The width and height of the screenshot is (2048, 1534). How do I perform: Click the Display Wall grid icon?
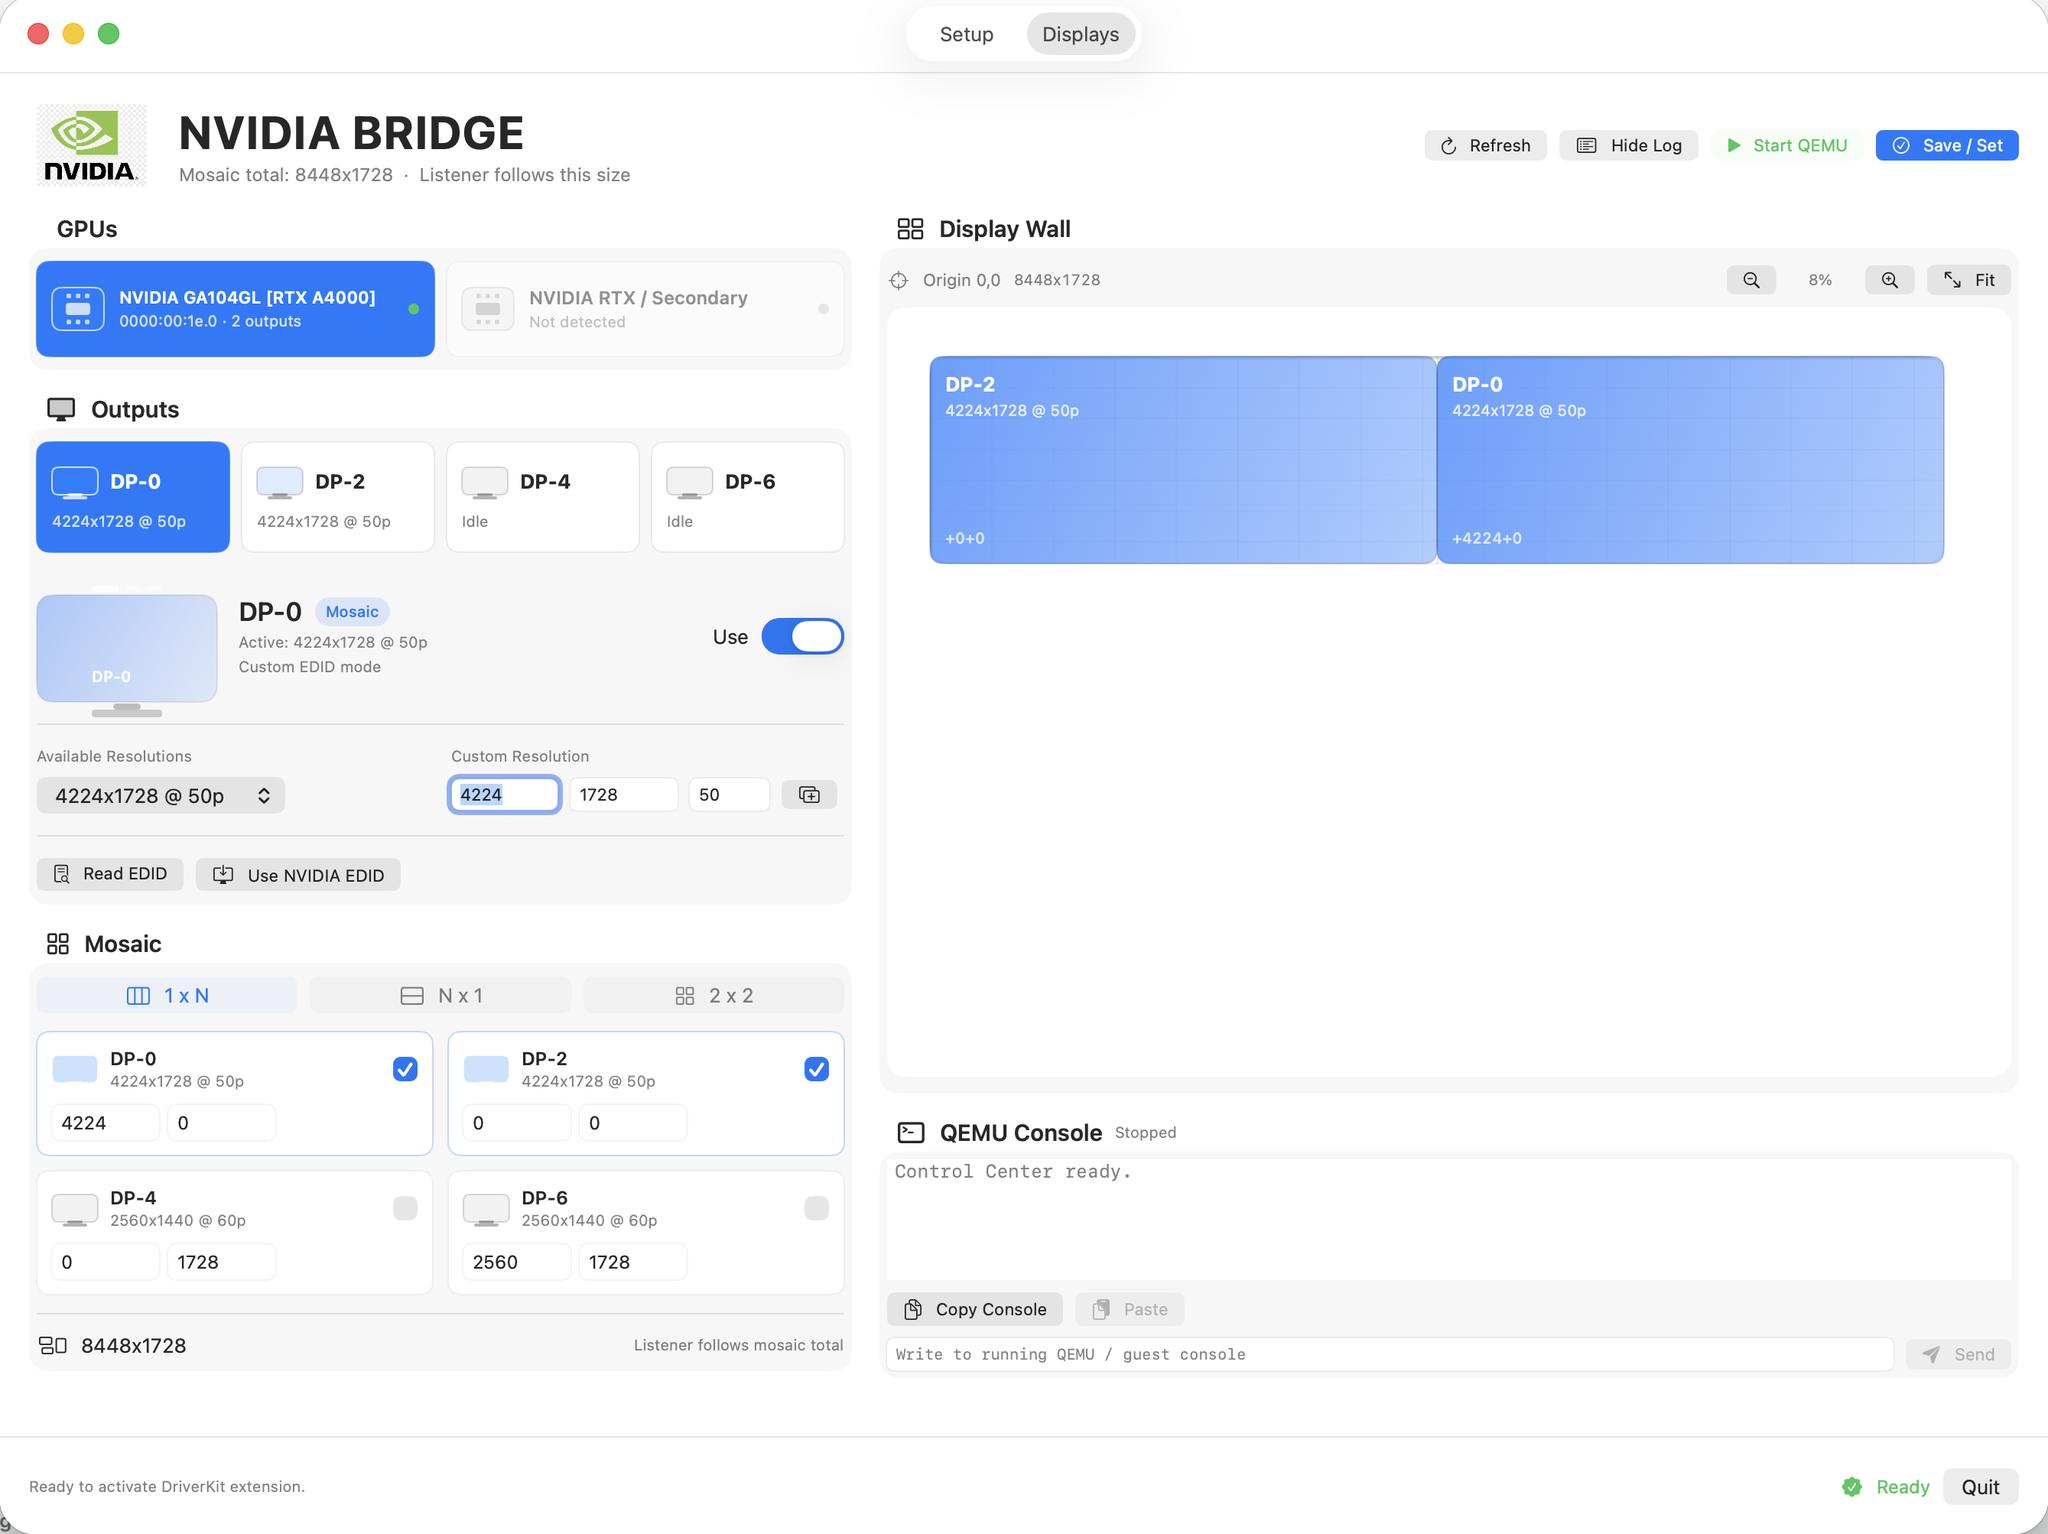[x=910, y=229]
